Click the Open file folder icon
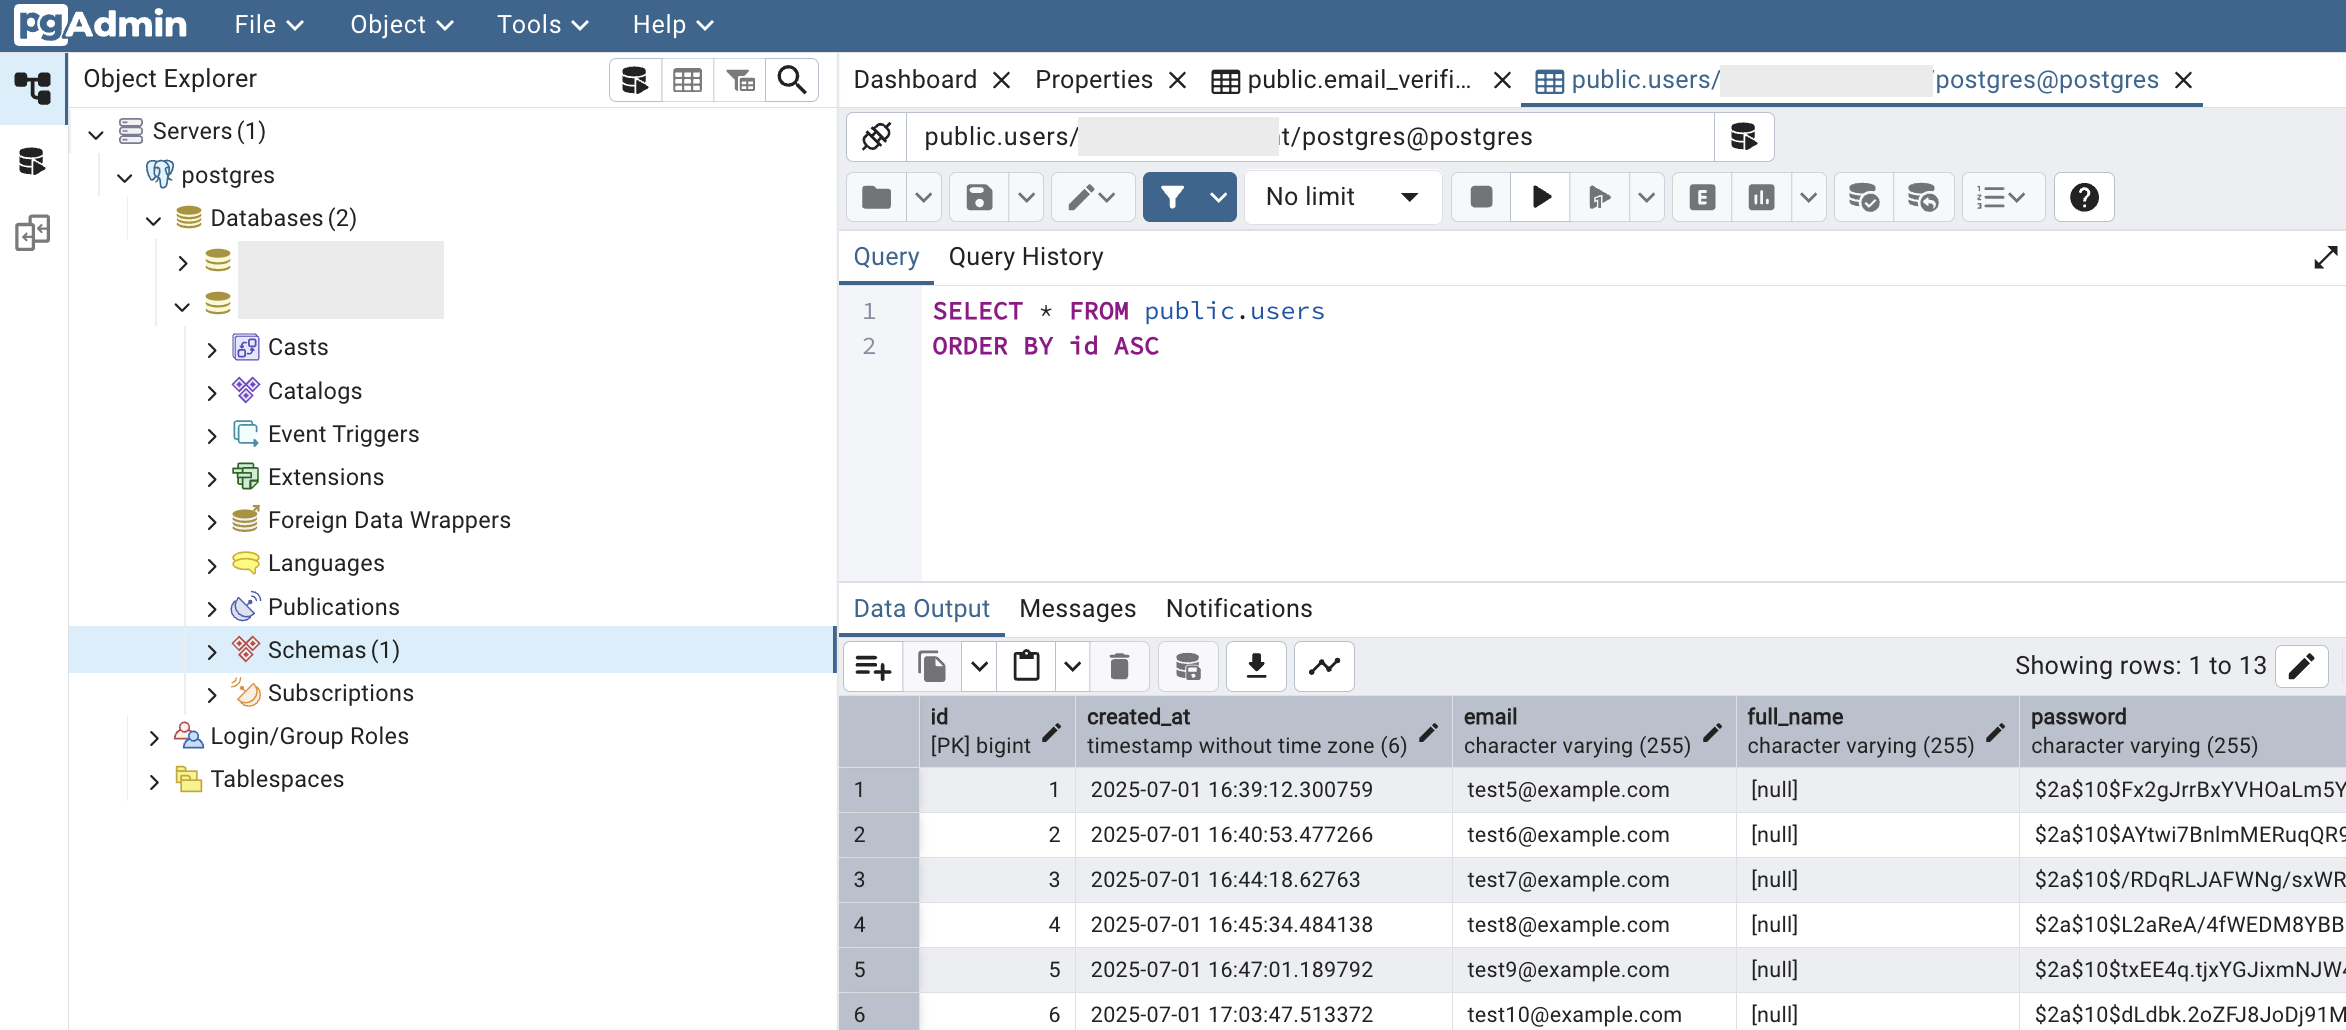Screen dimensions: 2346x1030 click(x=876, y=197)
